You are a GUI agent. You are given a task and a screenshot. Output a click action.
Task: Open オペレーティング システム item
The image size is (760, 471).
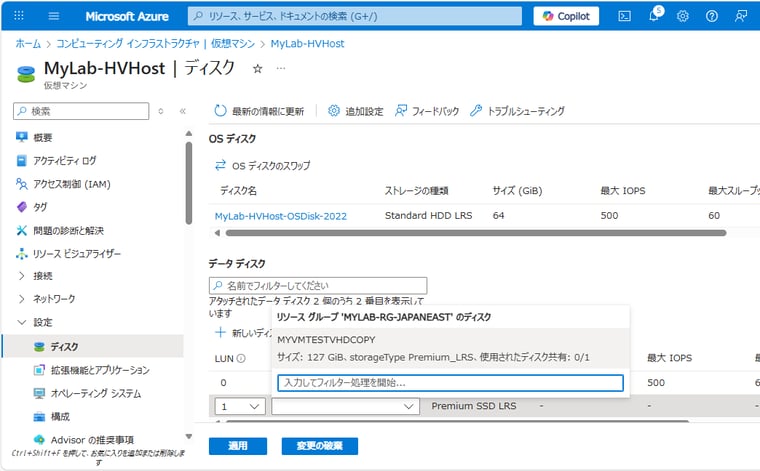(96, 393)
